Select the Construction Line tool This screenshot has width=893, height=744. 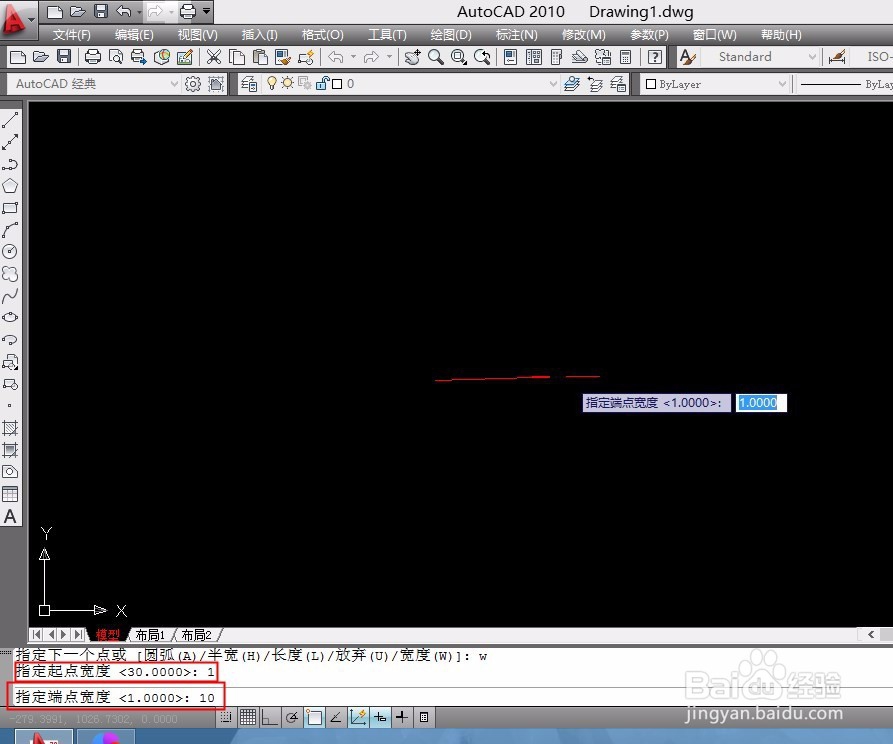(10, 142)
